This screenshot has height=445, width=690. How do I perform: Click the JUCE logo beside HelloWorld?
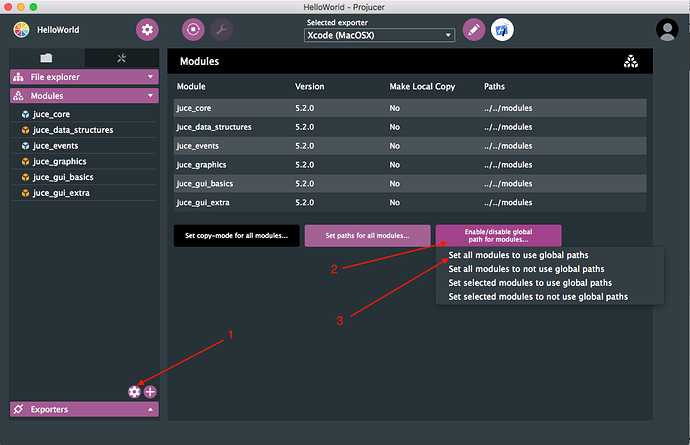[x=21, y=29]
